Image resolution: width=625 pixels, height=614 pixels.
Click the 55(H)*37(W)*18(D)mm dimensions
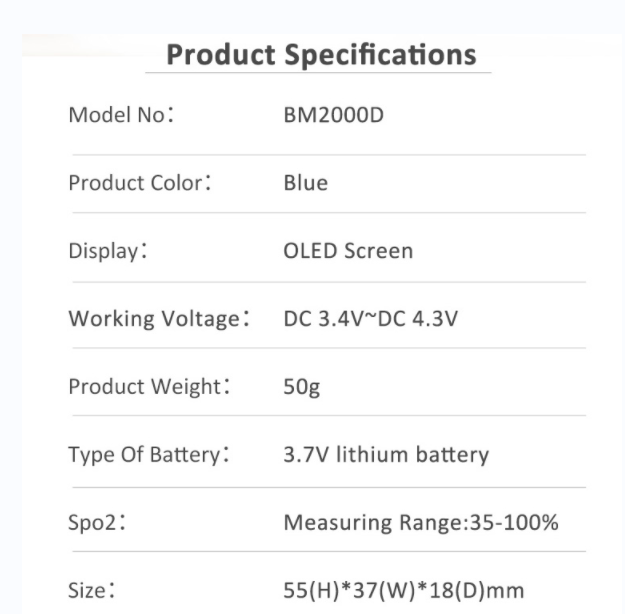pos(403,590)
